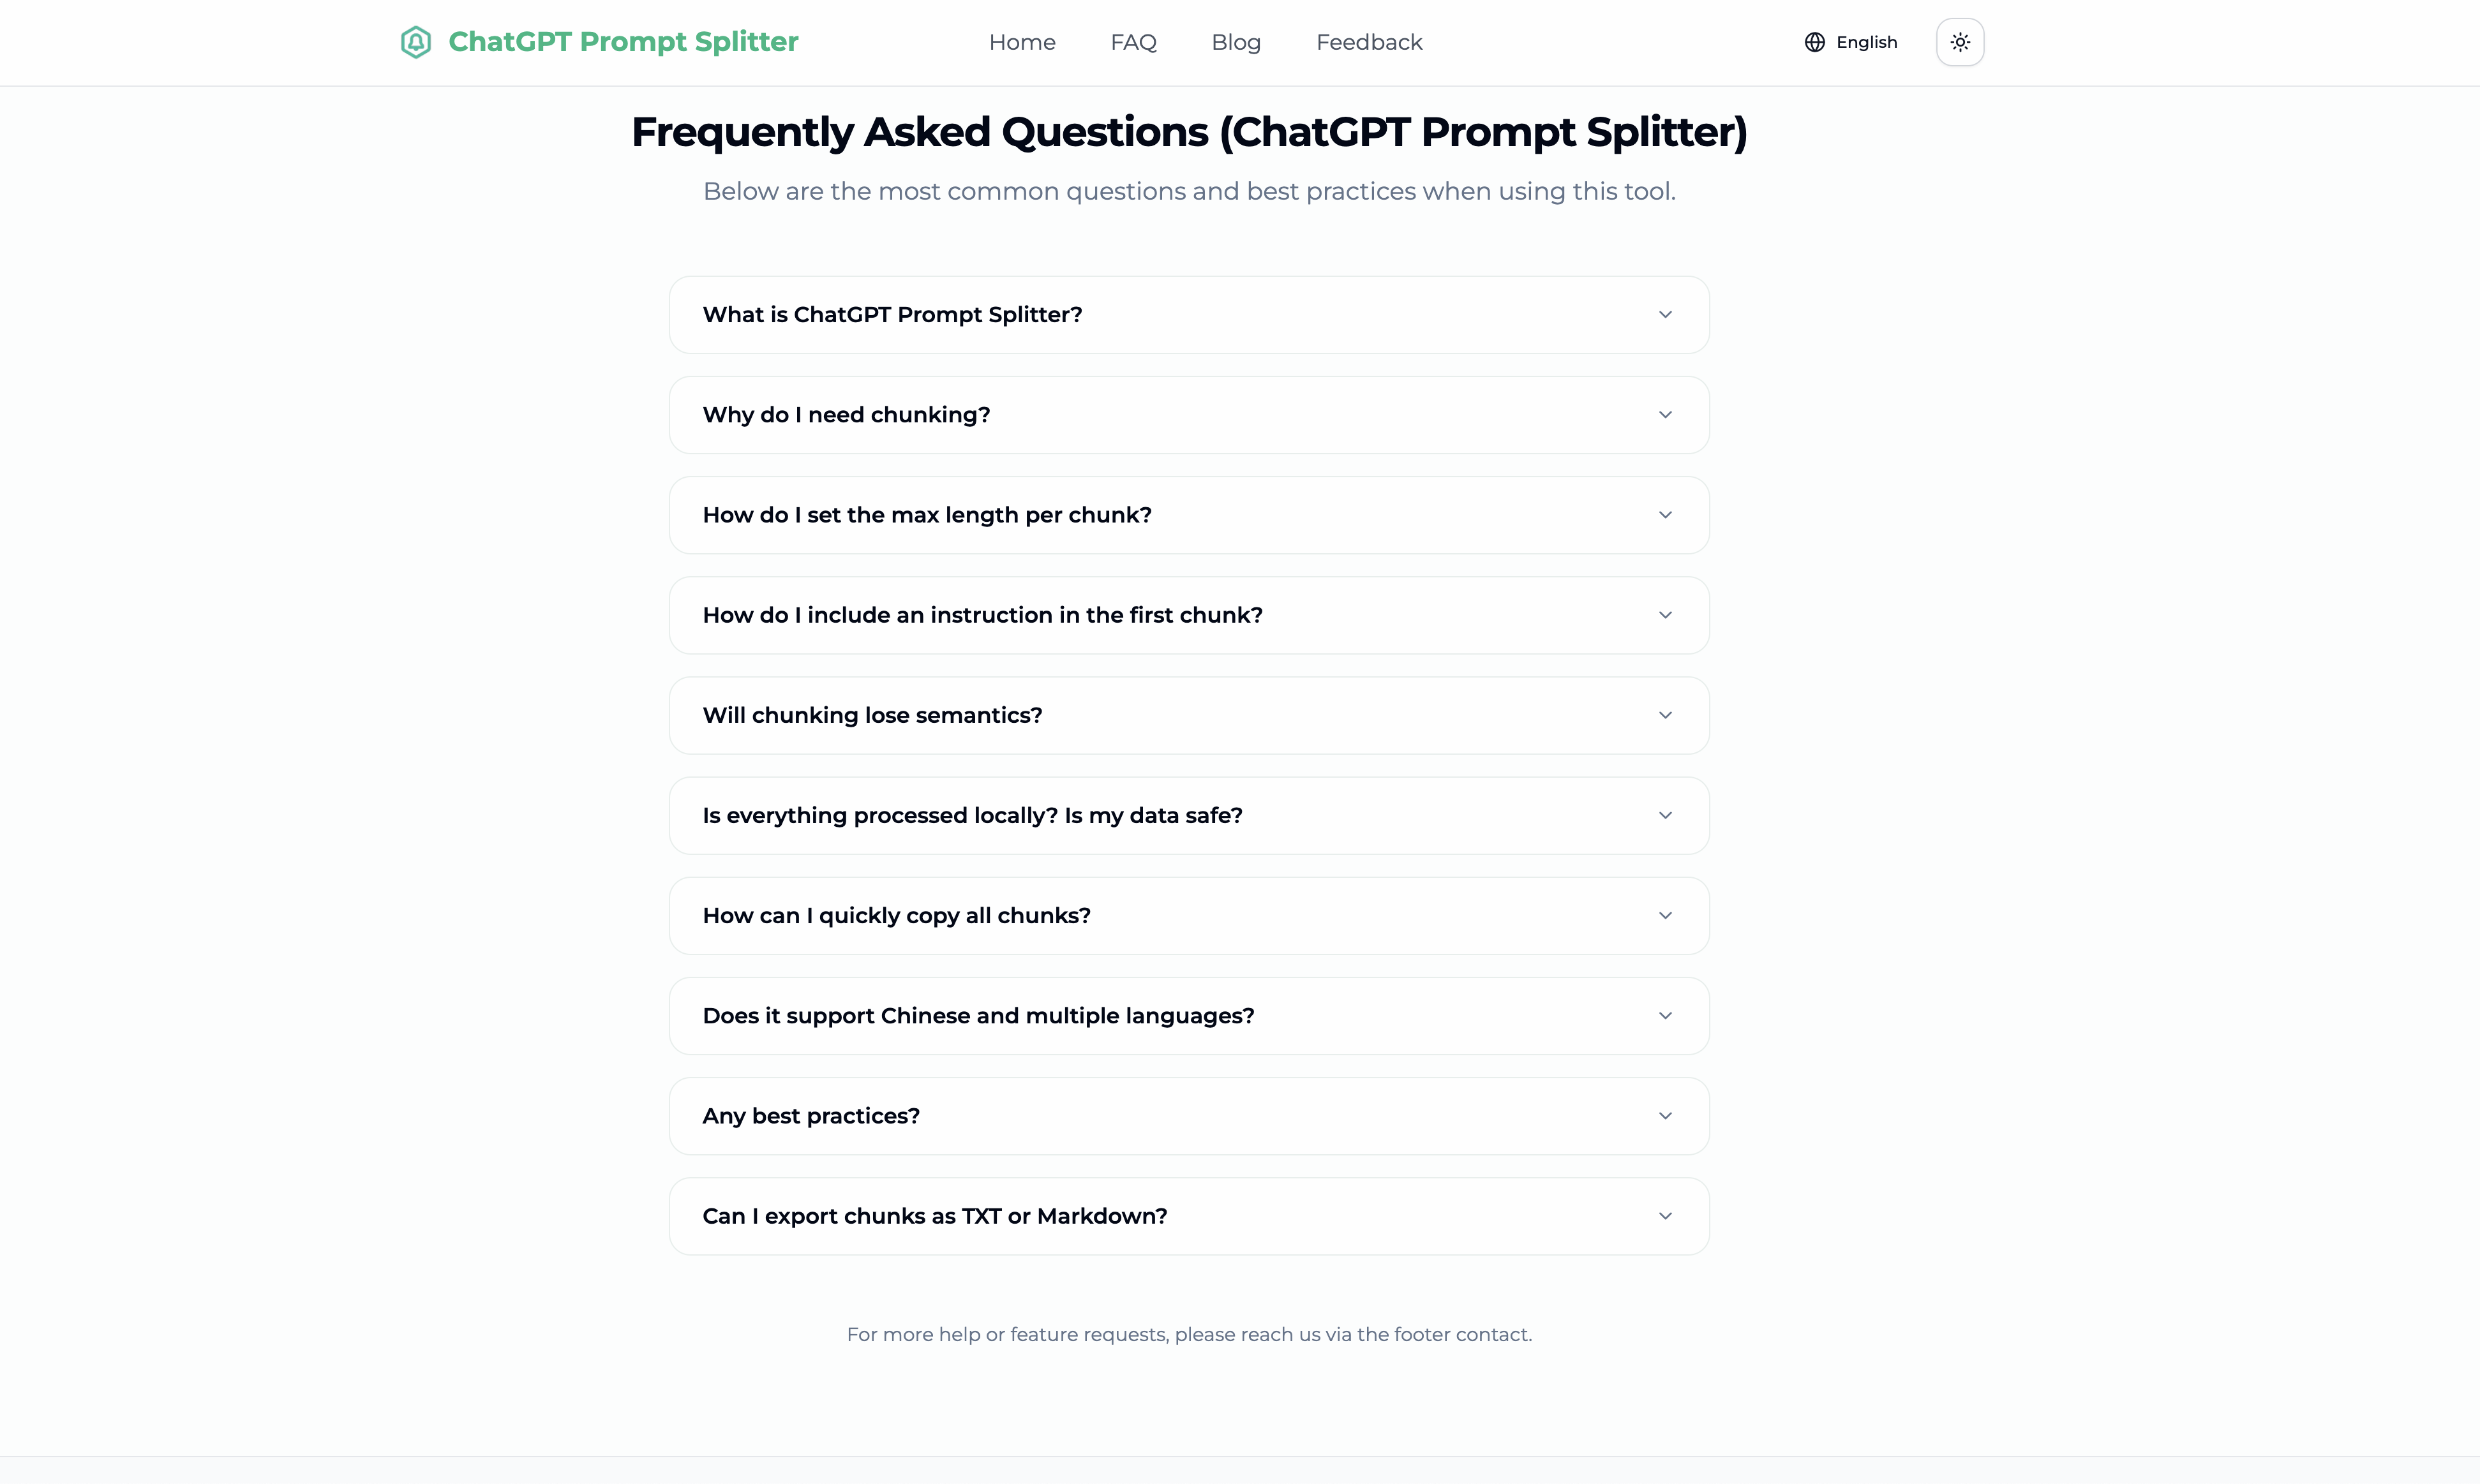Open the FAQ nav item
Screen dimensions: 2480x1484
pos(1133,42)
